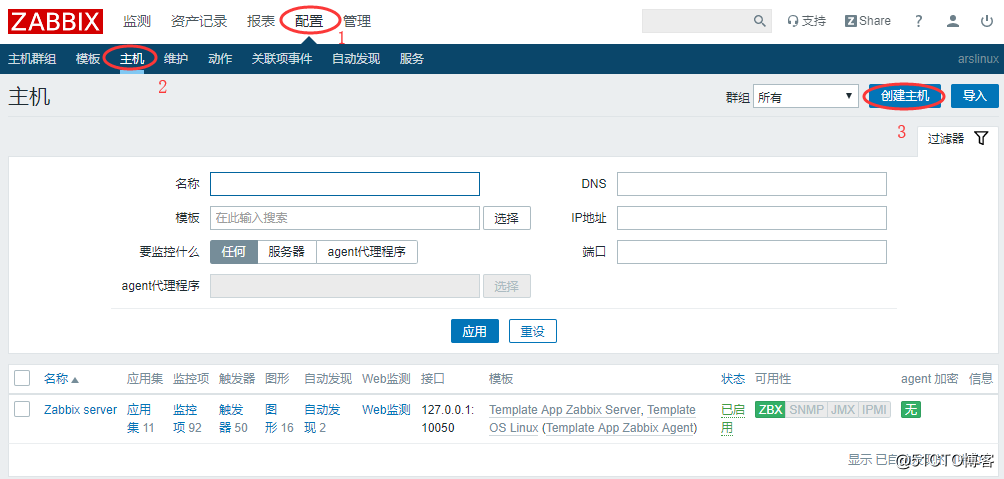Viewport: 1004px width, 479px height.
Task: Sort by 状态 column header
Action: 733,378
